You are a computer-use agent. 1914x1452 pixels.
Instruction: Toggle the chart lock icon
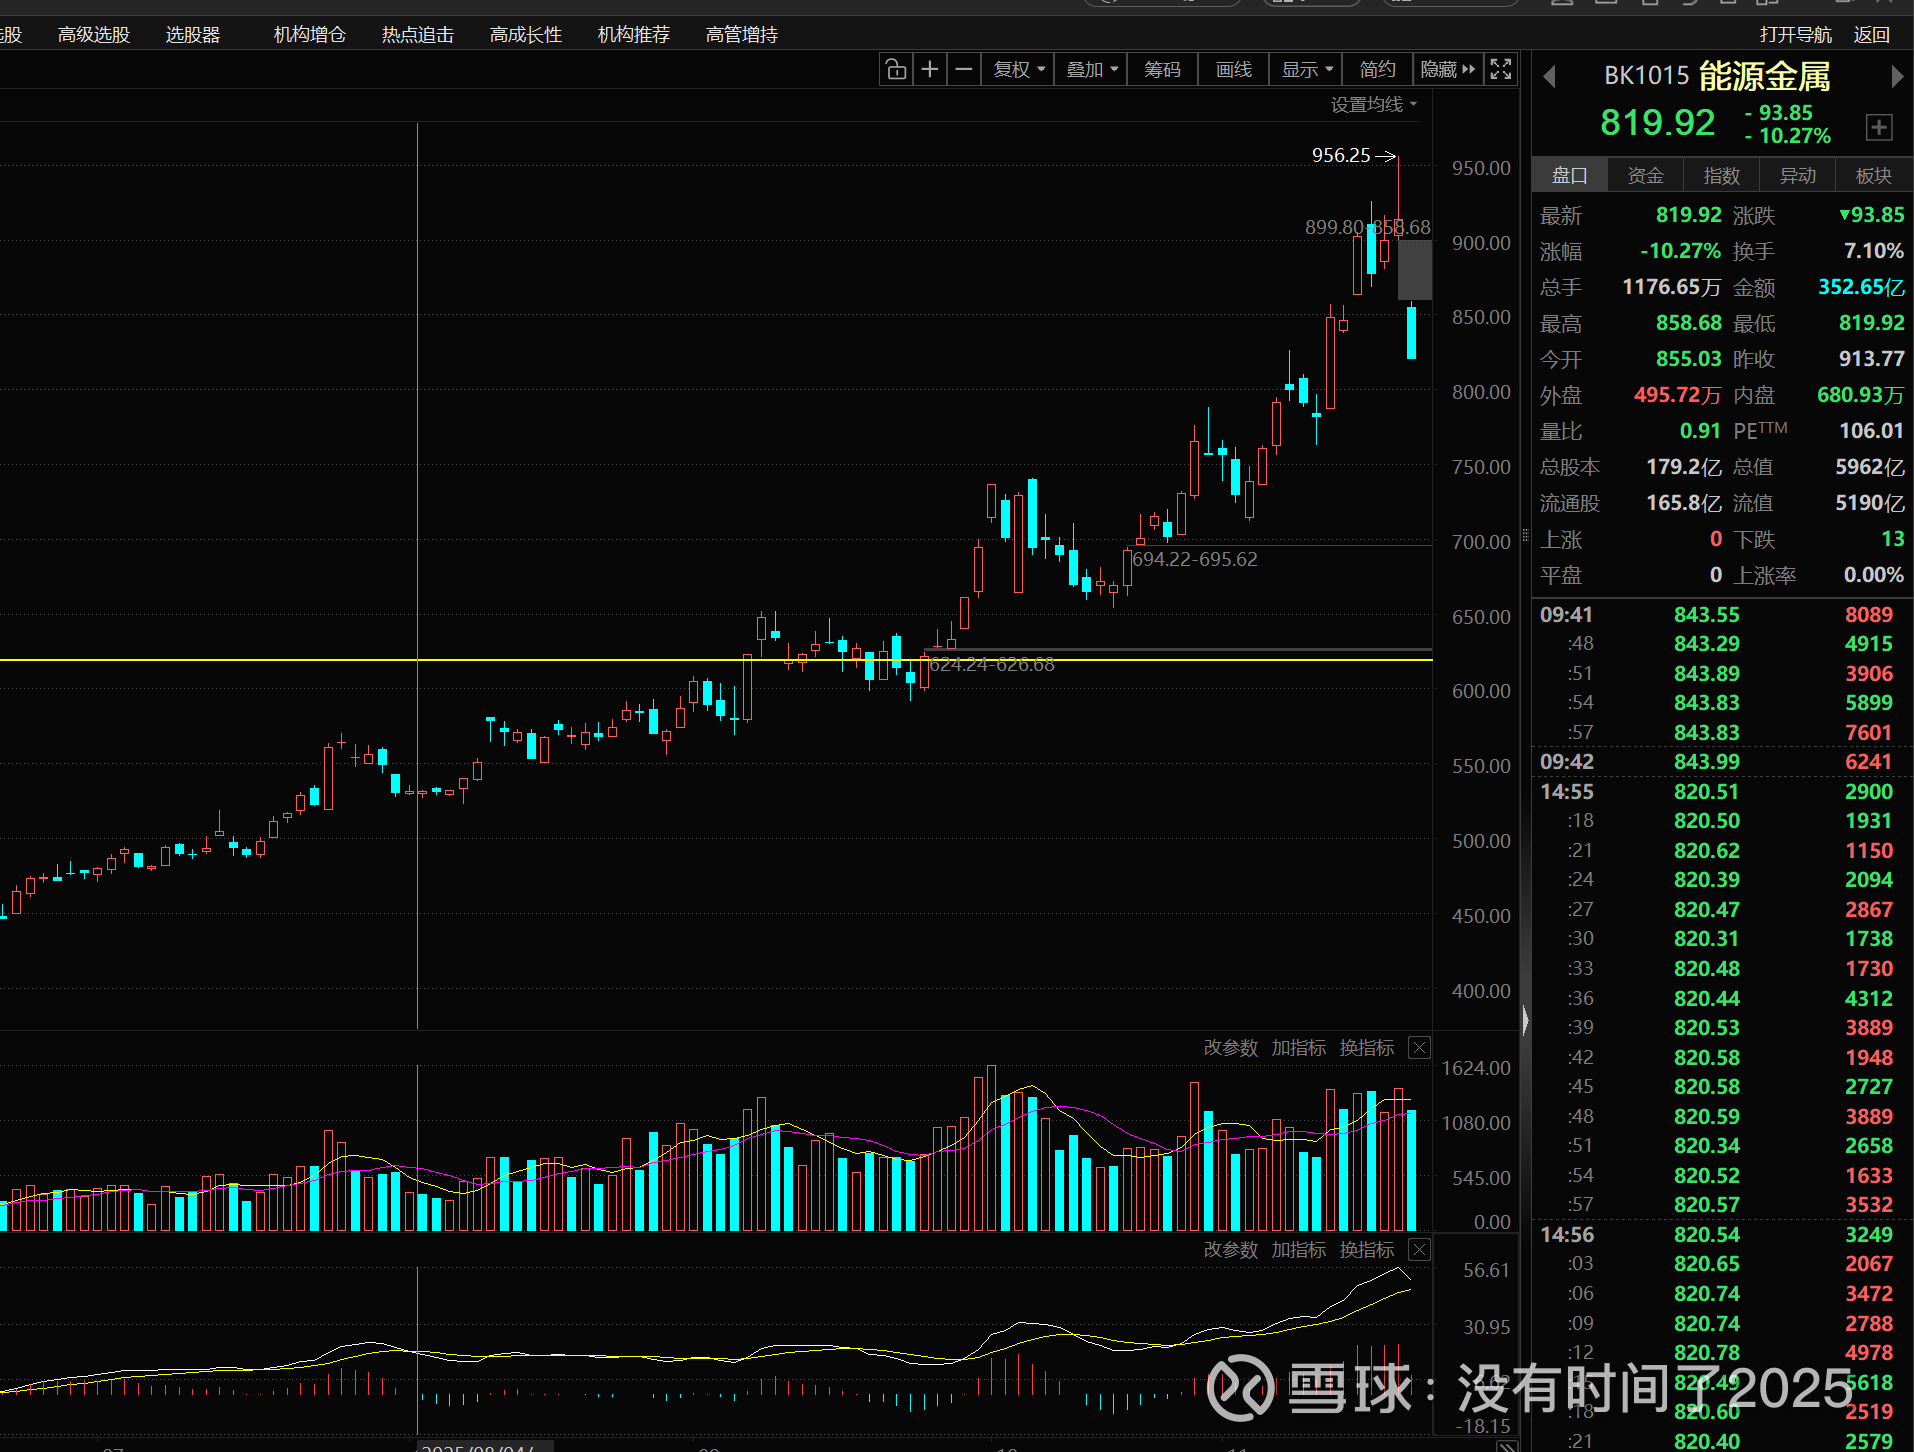click(x=896, y=69)
